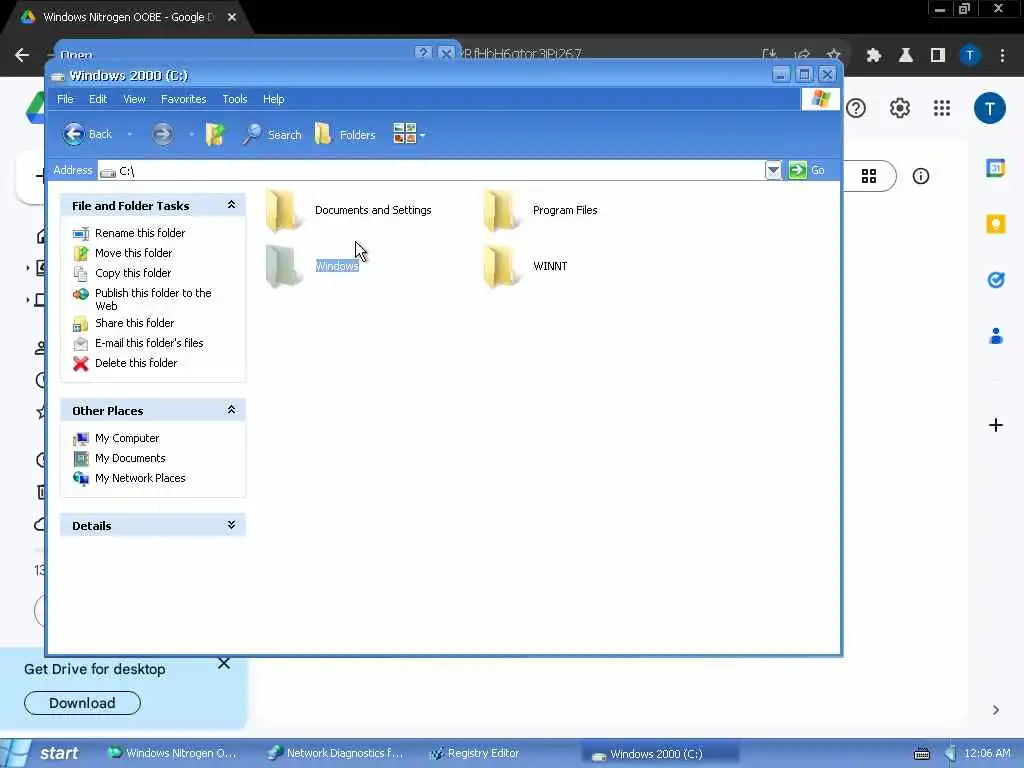Open the Drive view details info icon
The height and width of the screenshot is (768, 1024).
click(x=921, y=176)
